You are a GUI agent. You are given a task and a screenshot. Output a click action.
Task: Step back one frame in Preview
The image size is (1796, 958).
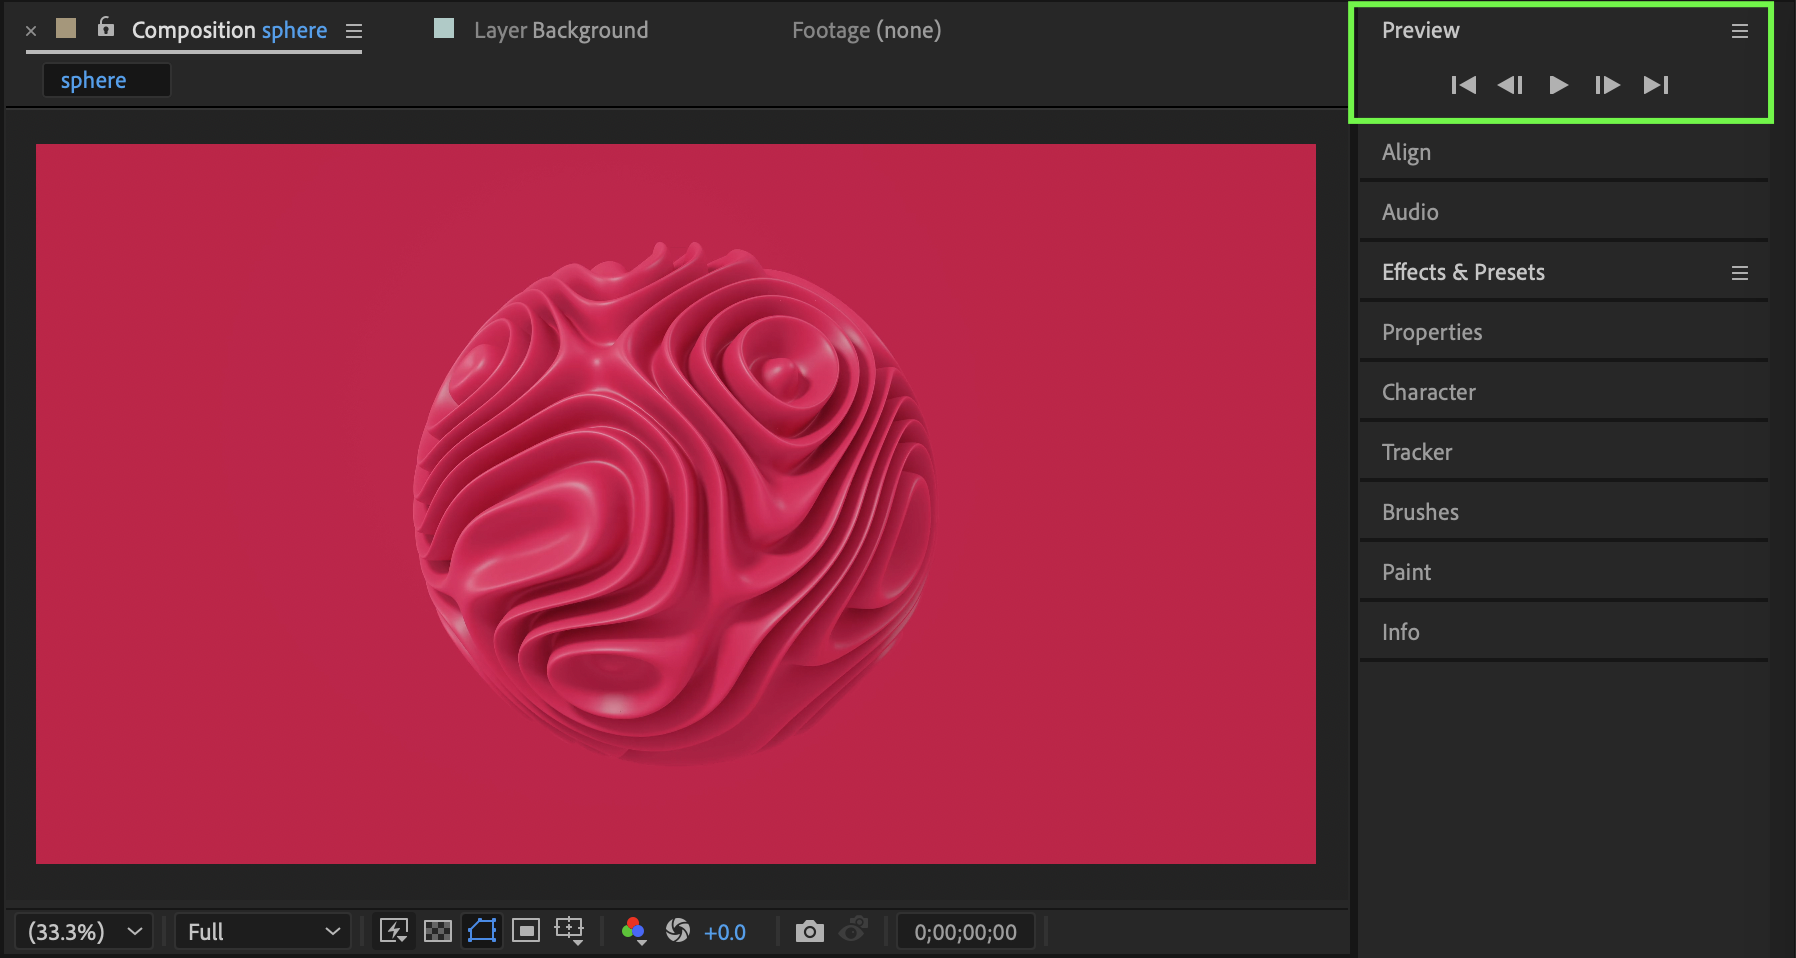click(1510, 85)
